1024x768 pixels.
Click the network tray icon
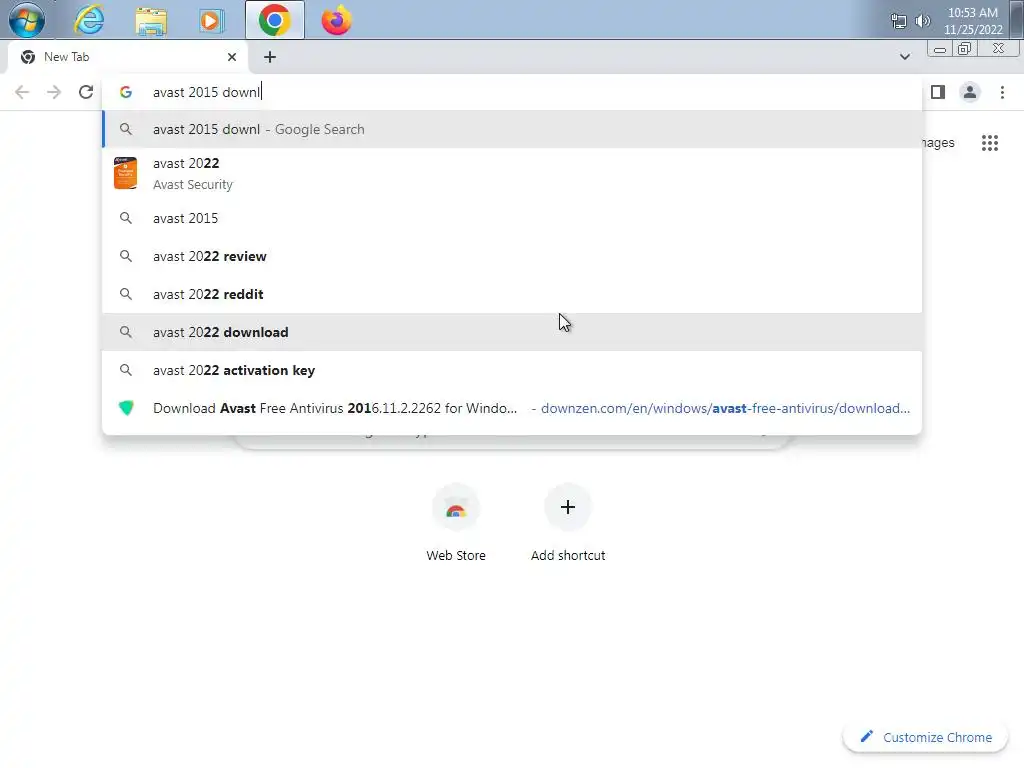899,21
